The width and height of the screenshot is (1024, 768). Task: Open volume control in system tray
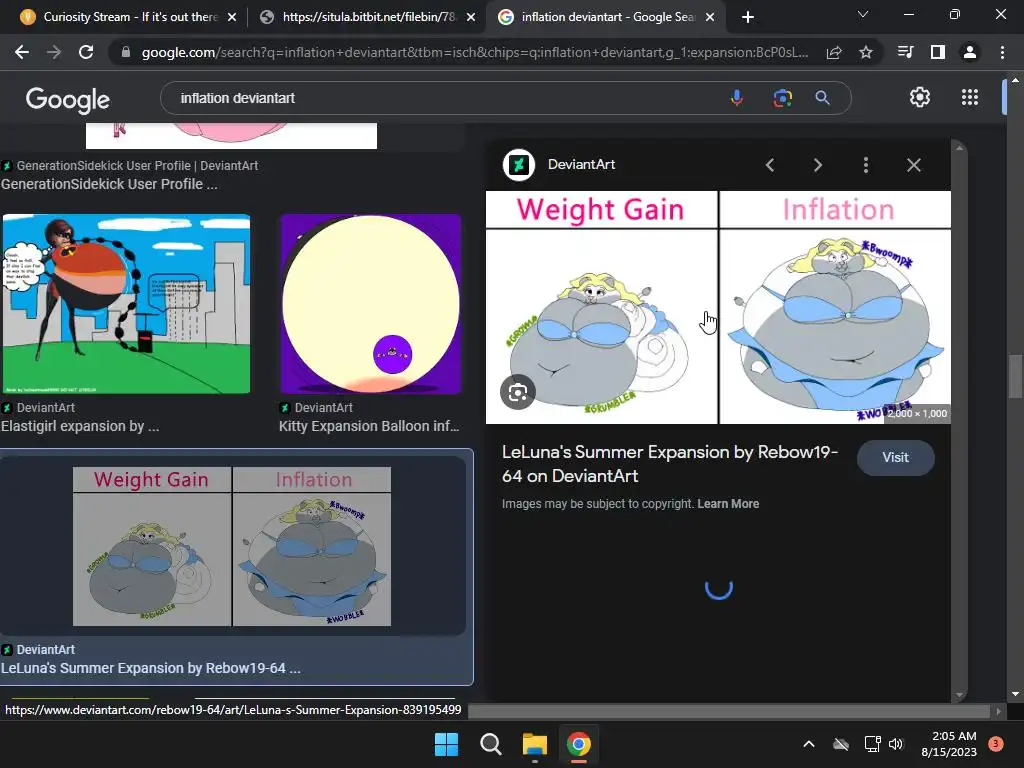[896, 744]
